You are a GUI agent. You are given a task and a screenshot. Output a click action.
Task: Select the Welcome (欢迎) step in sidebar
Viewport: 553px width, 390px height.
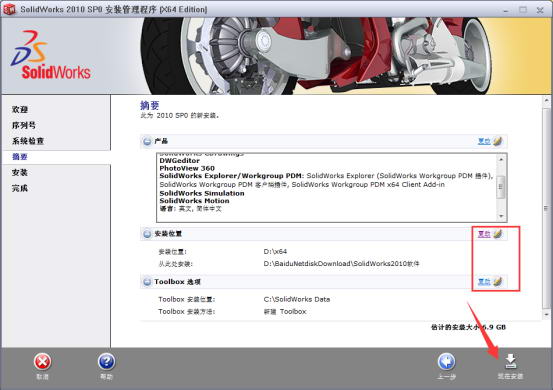(20, 109)
